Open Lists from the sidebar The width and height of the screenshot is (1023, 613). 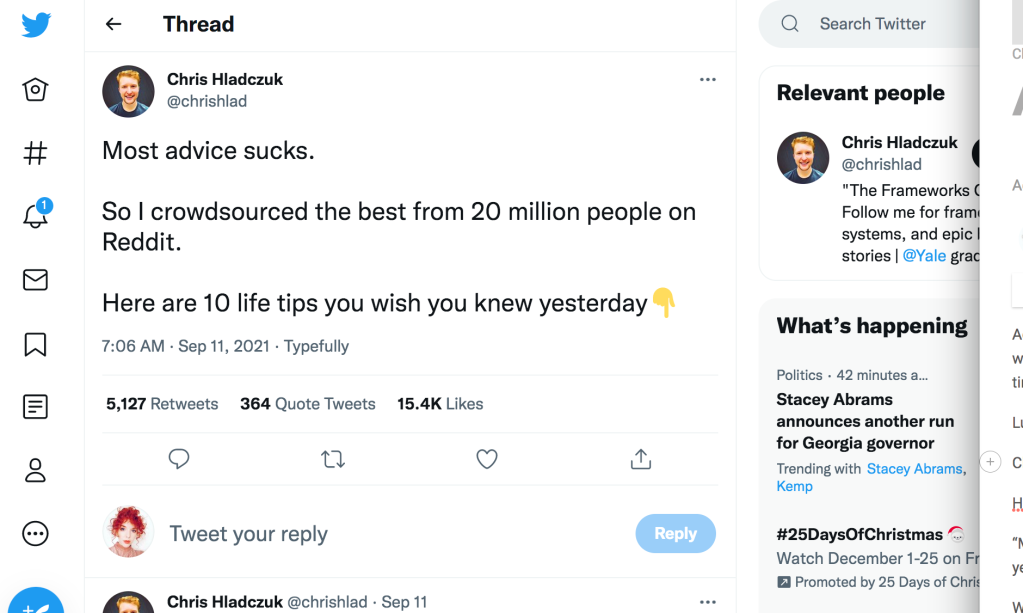35,407
